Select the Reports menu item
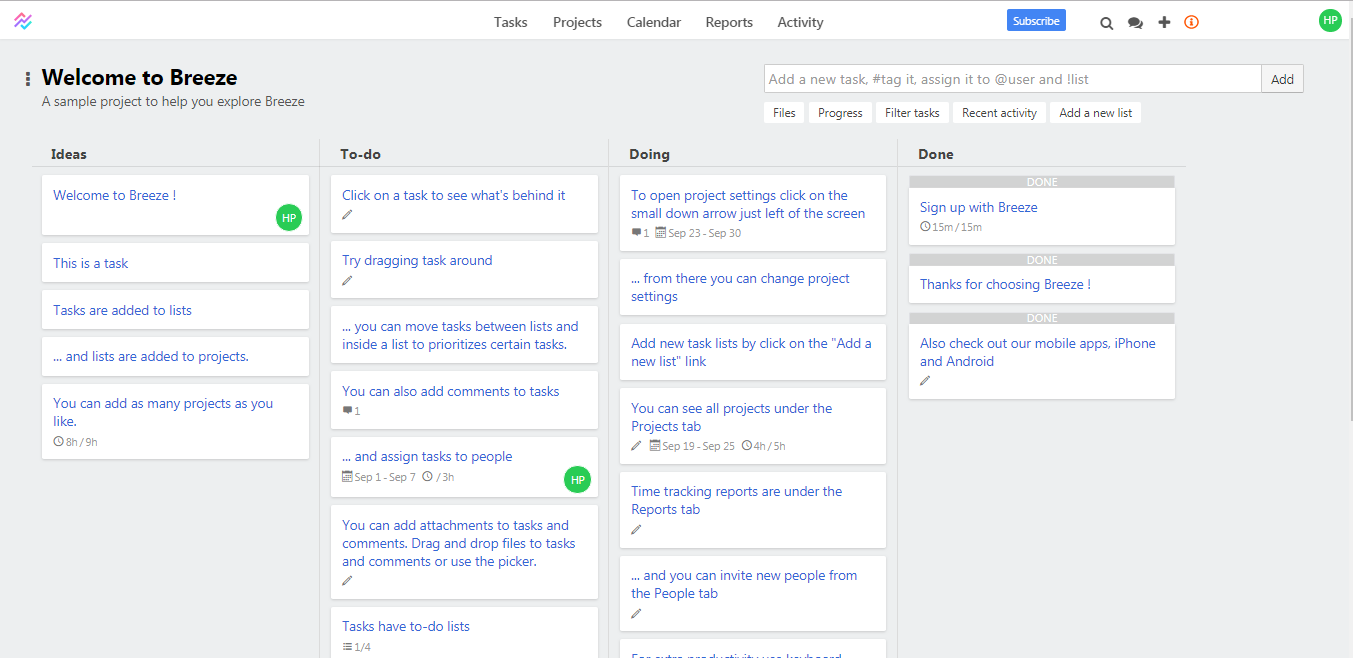 click(x=728, y=21)
